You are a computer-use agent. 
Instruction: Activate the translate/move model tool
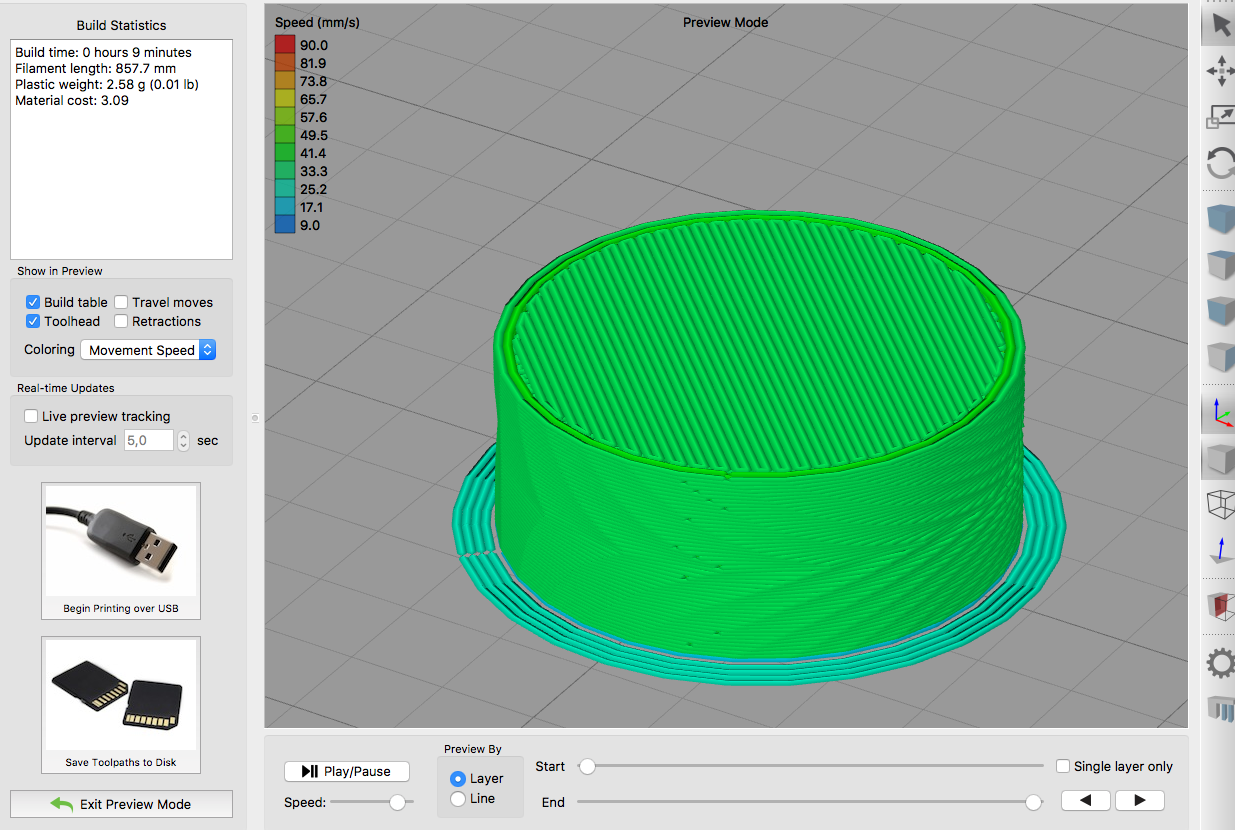tap(1220, 71)
